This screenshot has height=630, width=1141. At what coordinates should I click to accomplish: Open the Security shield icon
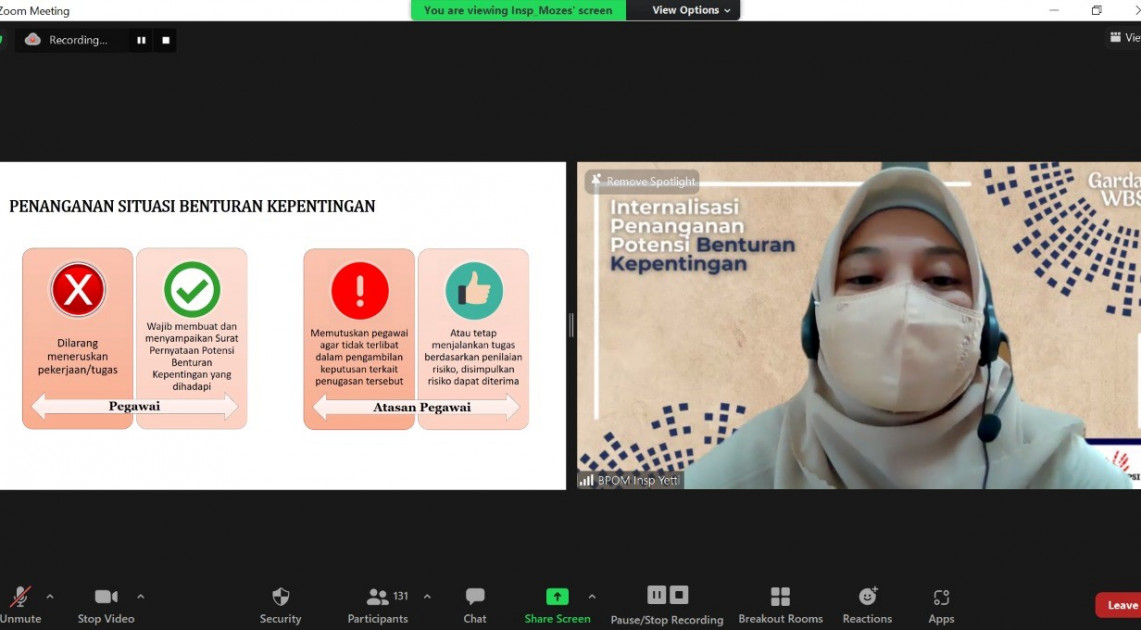pyautogui.click(x=281, y=597)
